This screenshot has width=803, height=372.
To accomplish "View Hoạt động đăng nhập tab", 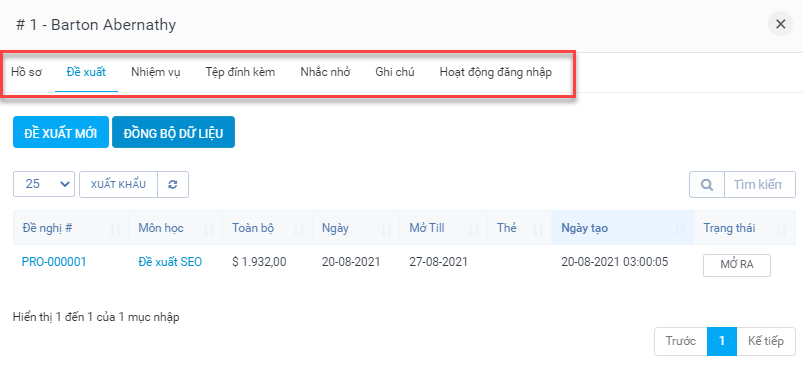I will (x=495, y=72).
